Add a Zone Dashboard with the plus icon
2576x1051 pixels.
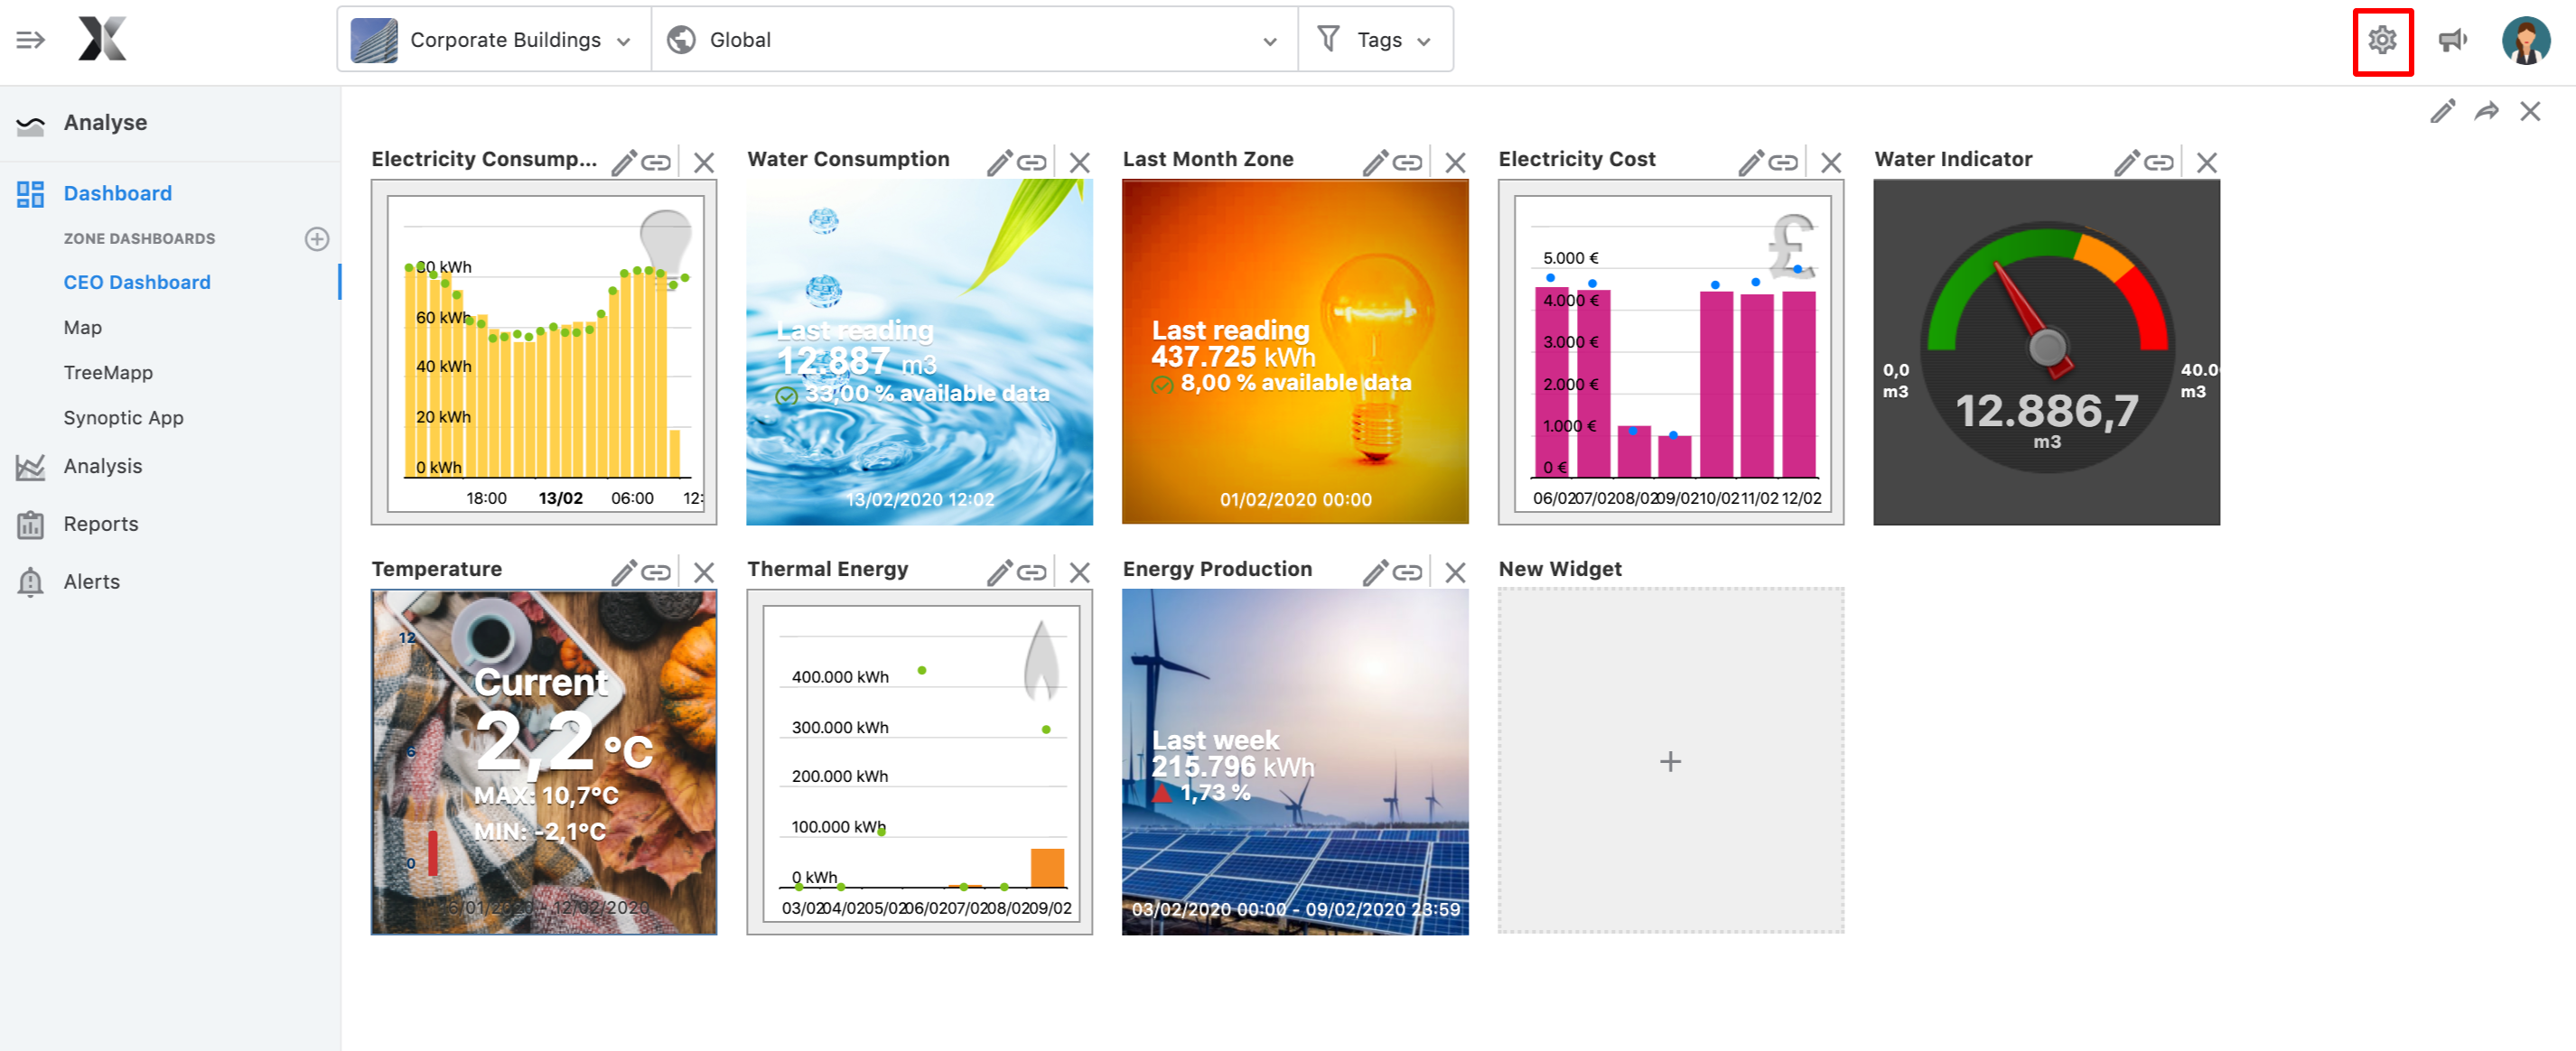(317, 238)
